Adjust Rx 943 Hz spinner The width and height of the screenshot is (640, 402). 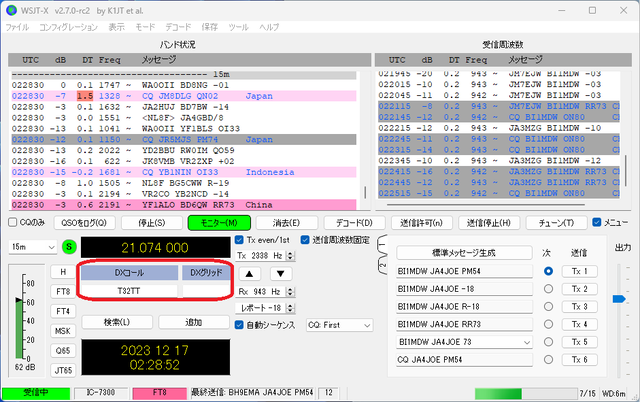(290, 292)
